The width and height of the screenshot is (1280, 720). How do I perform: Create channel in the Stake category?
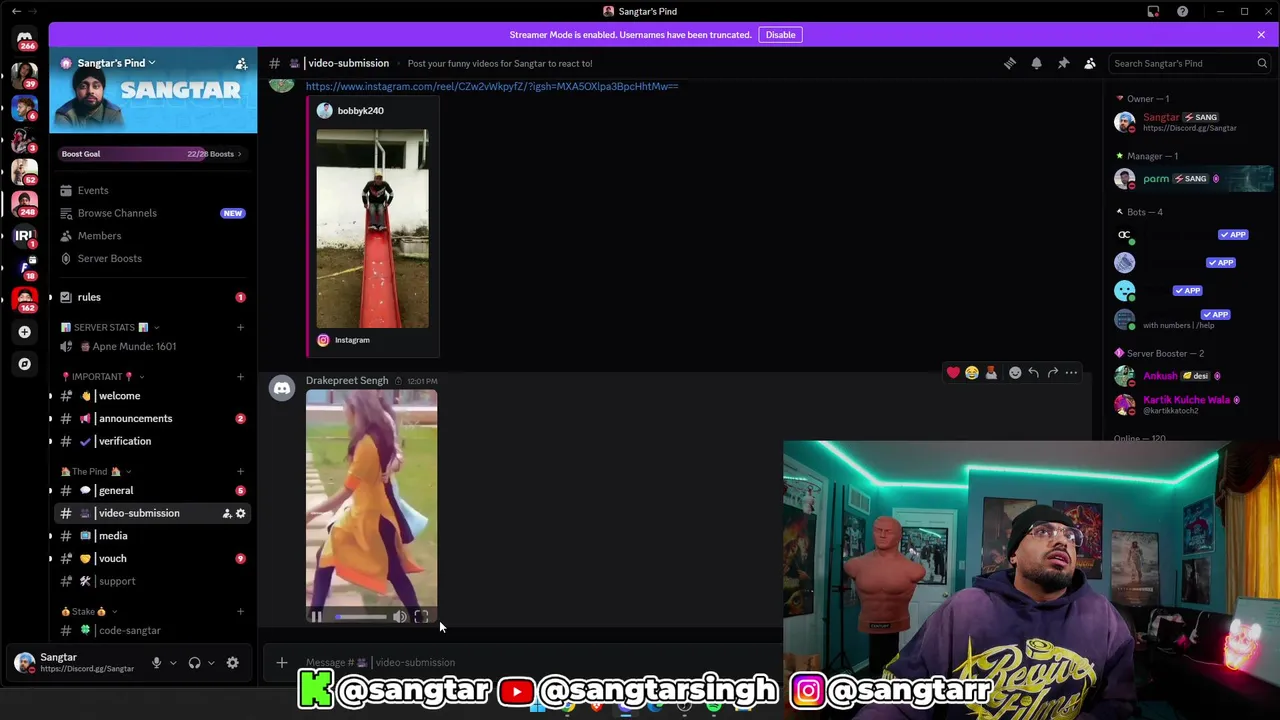240,611
